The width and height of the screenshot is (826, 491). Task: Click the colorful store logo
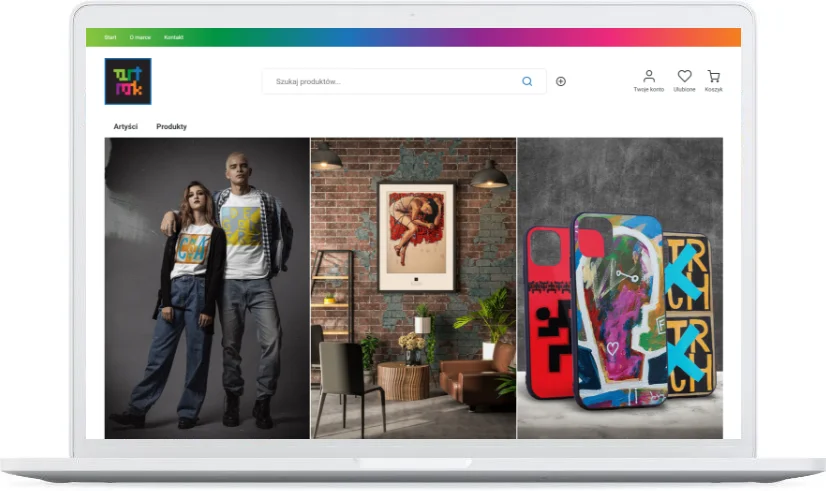click(128, 82)
